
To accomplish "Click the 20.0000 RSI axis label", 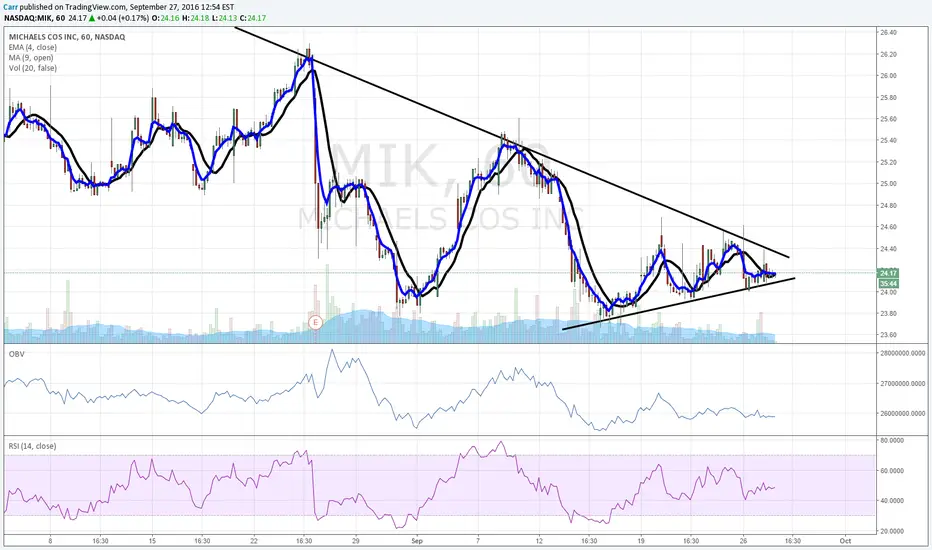I will 892,531.
